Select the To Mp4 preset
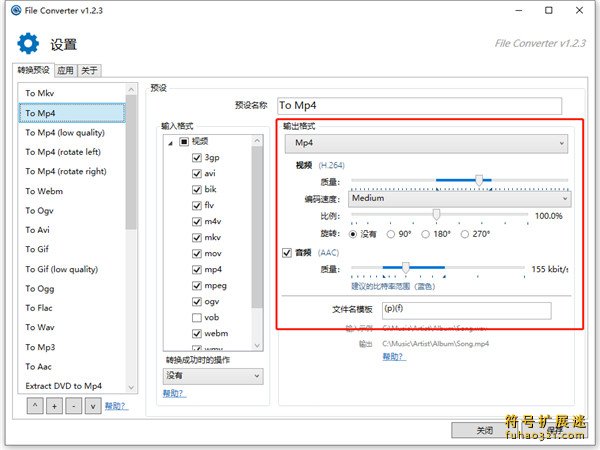Viewport: 600px width, 450px height. click(72, 113)
